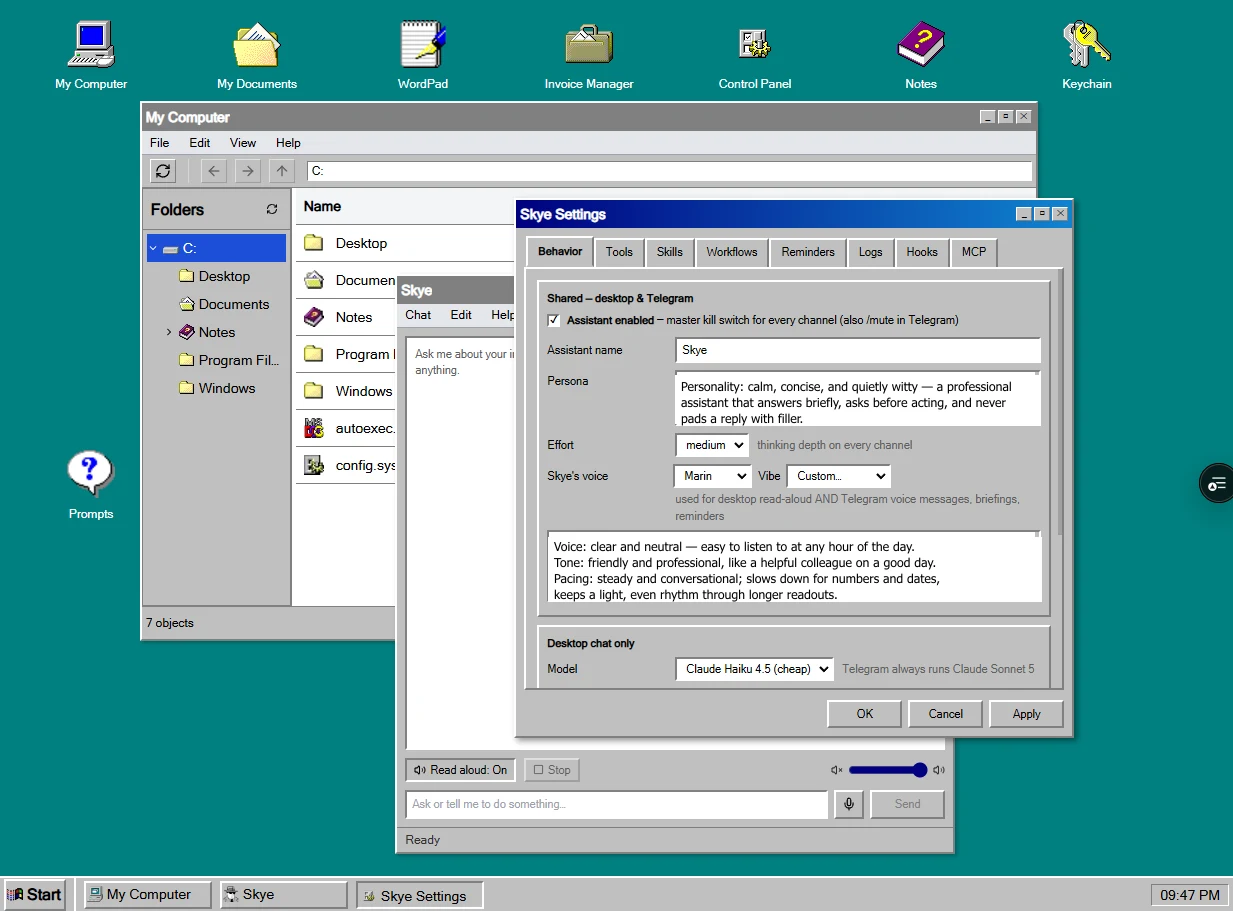The width and height of the screenshot is (1233, 911).
Task: Switch to Workflows tab
Action: (732, 252)
